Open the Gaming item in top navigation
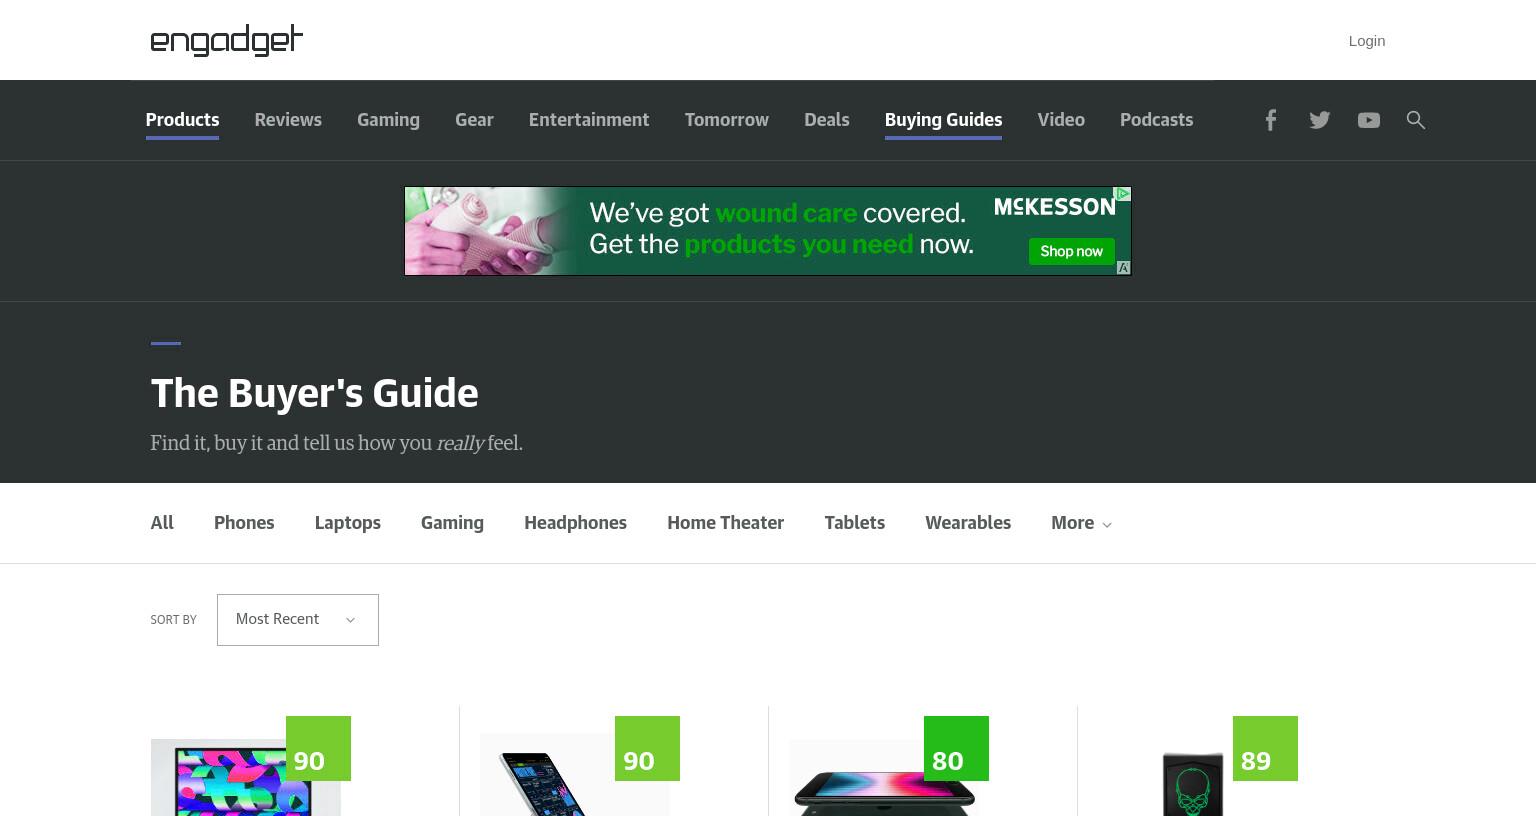The height and width of the screenshot is (816, 1536). pyautogui.click(x=388, y=120)
